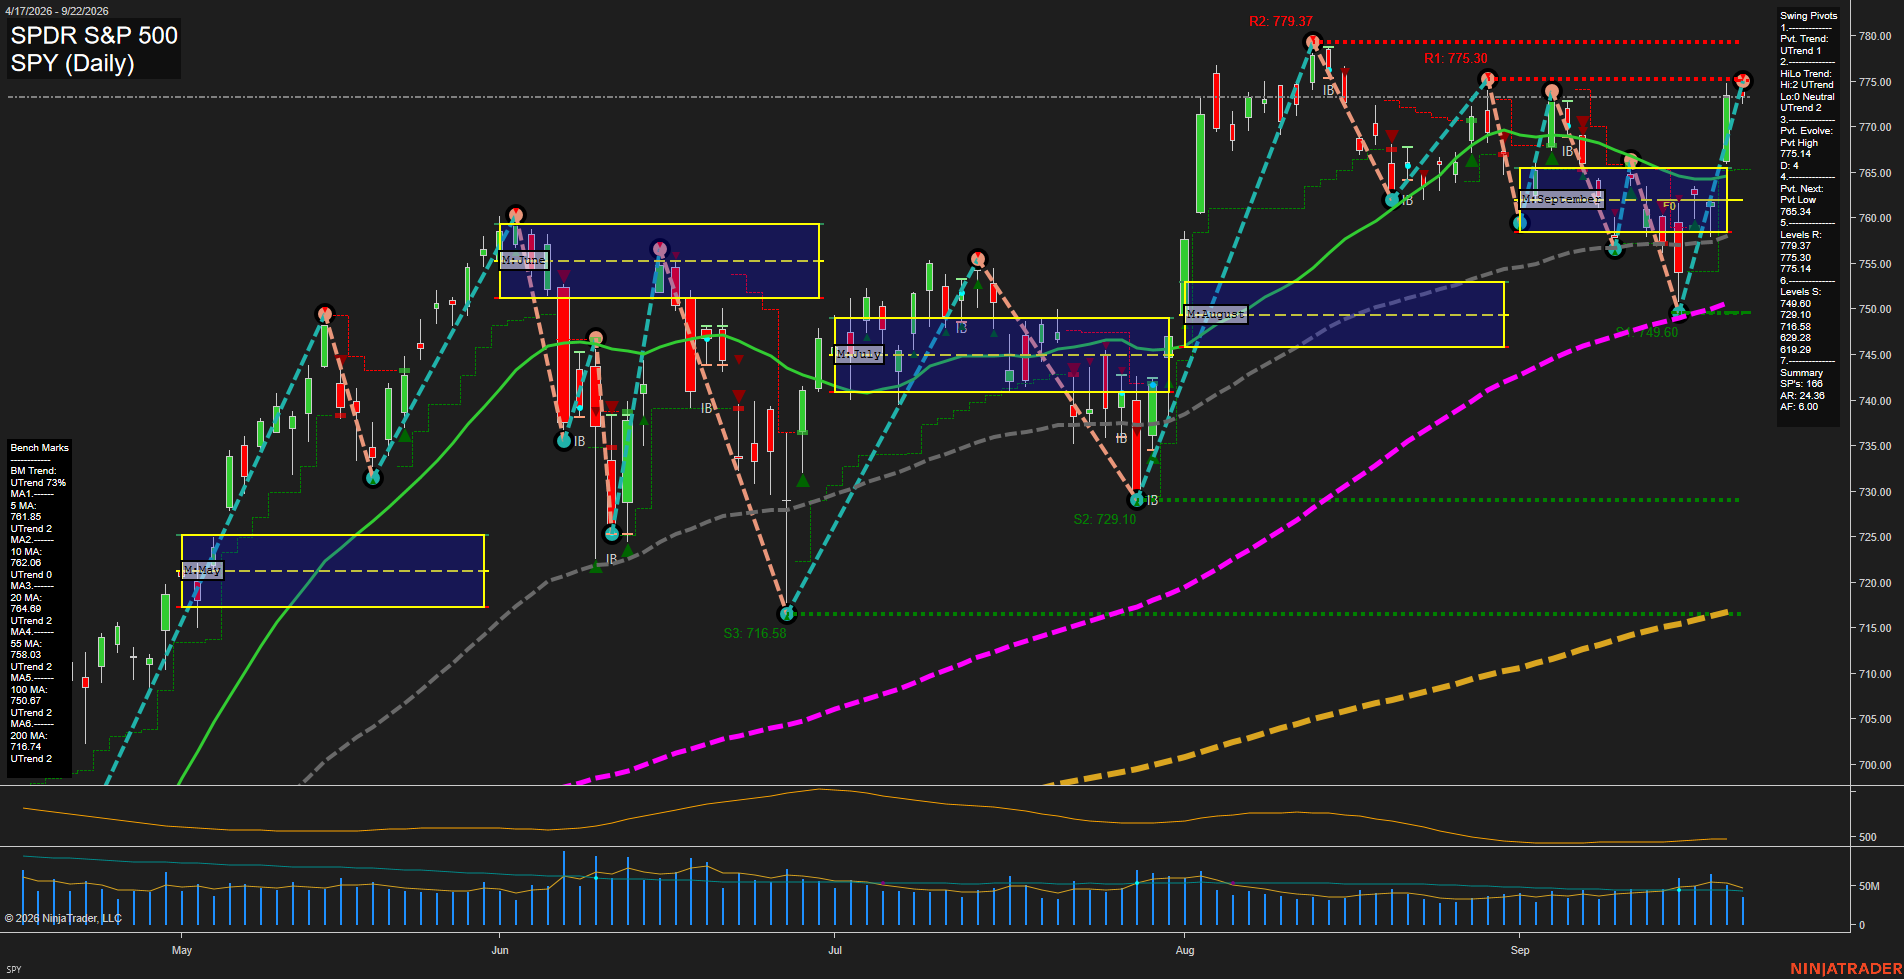Open the Swing Pivots panel header
The image size is (1904, 979).
coord(1808,16)
